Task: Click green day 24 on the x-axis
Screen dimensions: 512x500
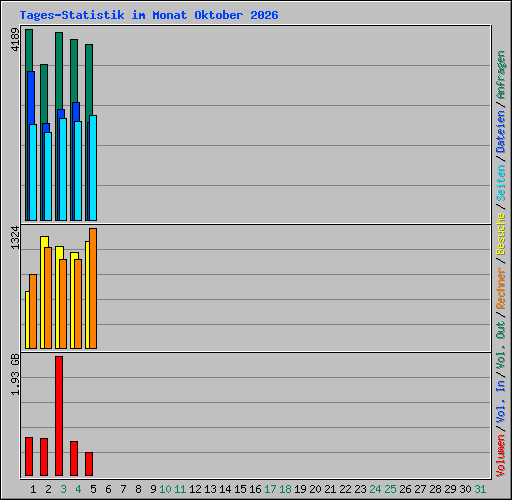Action: point(375,489)
